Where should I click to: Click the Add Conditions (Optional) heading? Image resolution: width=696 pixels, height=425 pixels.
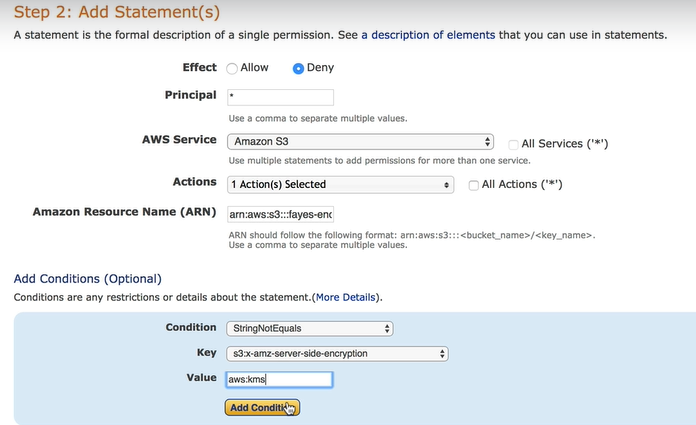click(87, 278)
